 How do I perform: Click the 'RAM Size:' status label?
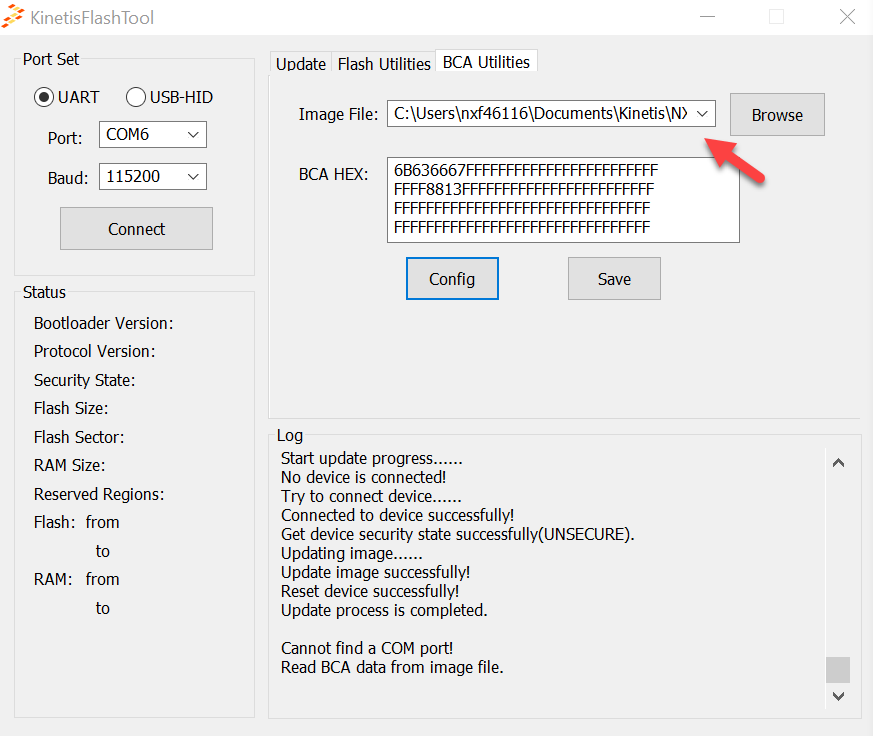(70, 465)
